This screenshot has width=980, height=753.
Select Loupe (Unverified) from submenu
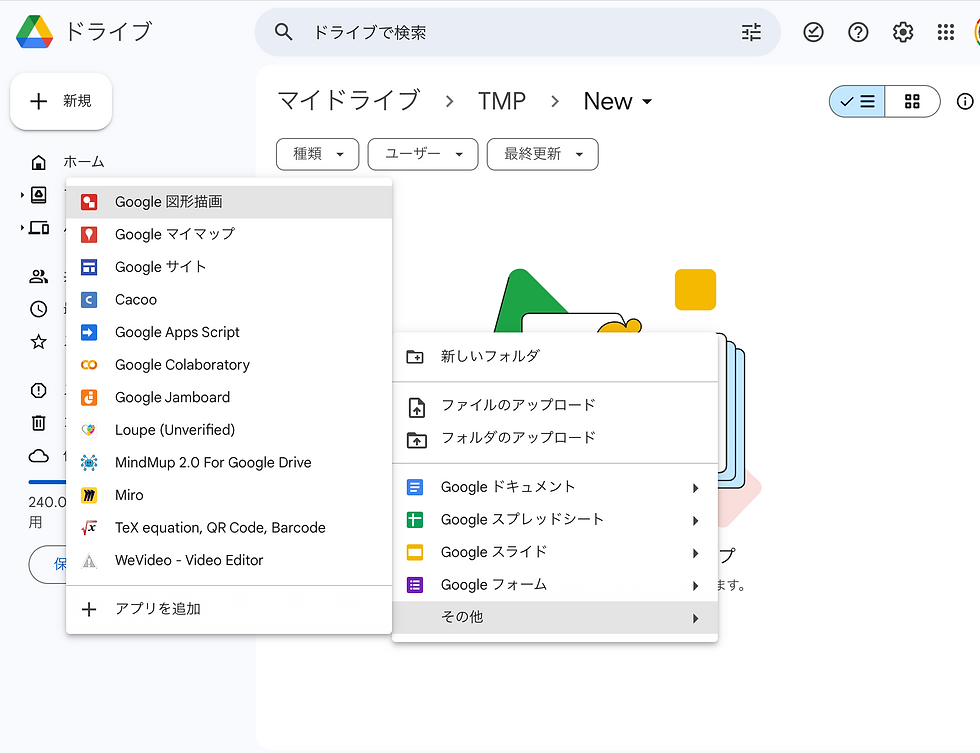(229, 430)
